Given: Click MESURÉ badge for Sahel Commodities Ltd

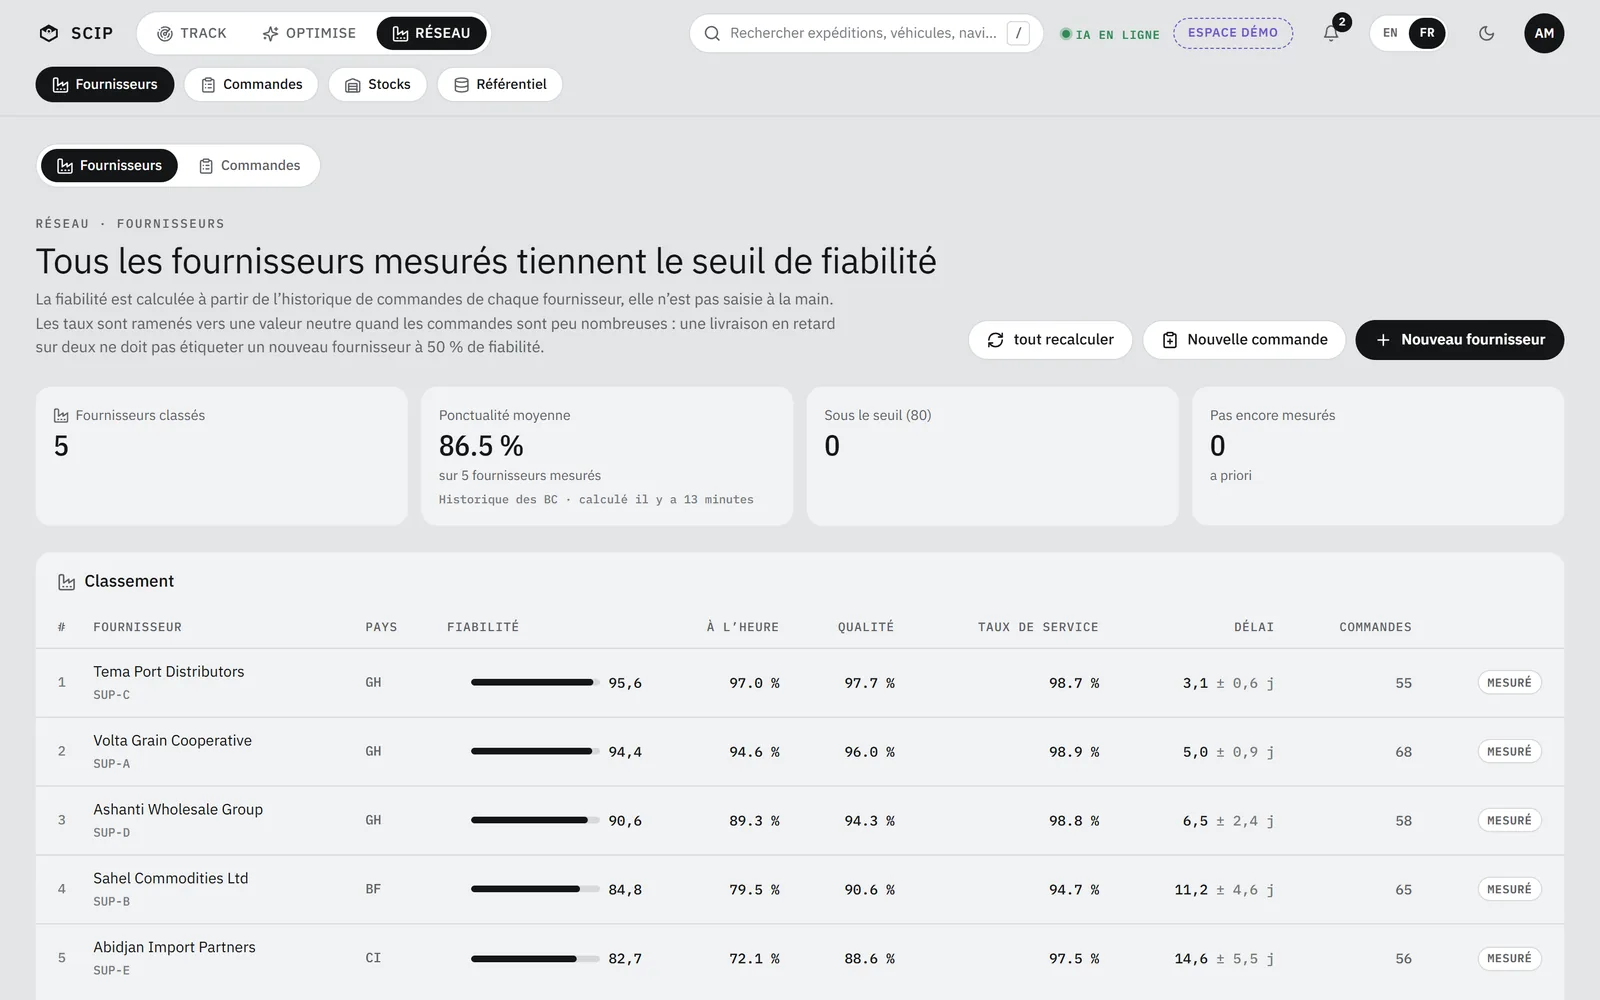Looking at the screenshot, I should (1509, 889).
